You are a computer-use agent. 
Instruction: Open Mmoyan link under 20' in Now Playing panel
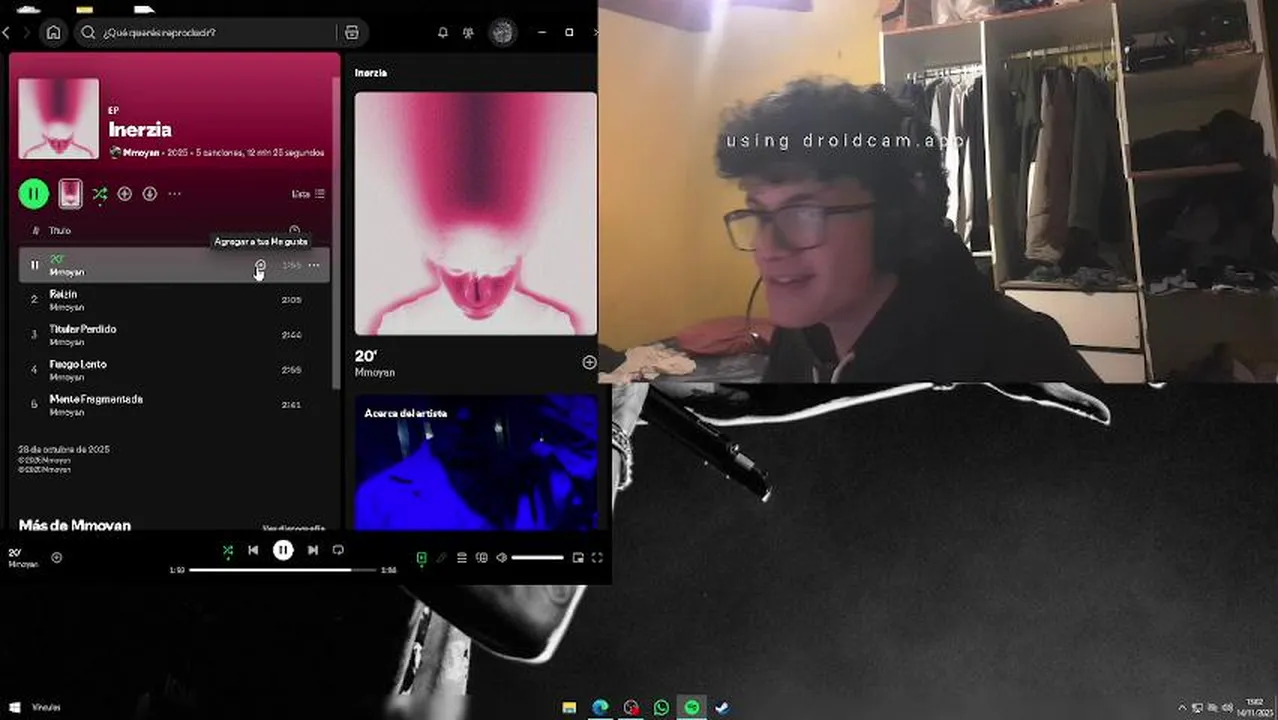coord(375,372)
